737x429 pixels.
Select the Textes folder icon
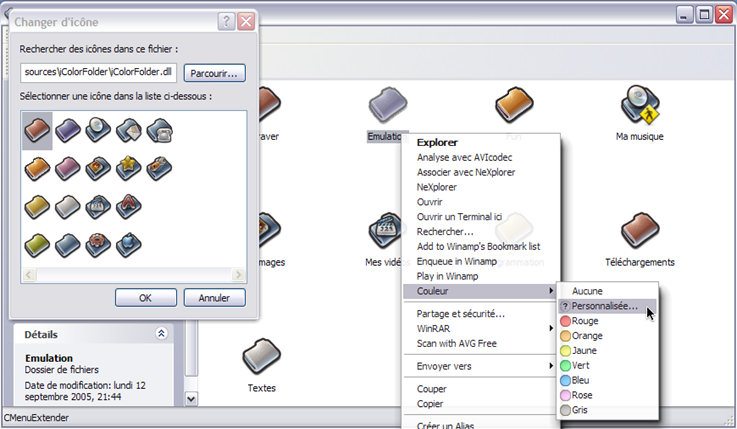261,360
